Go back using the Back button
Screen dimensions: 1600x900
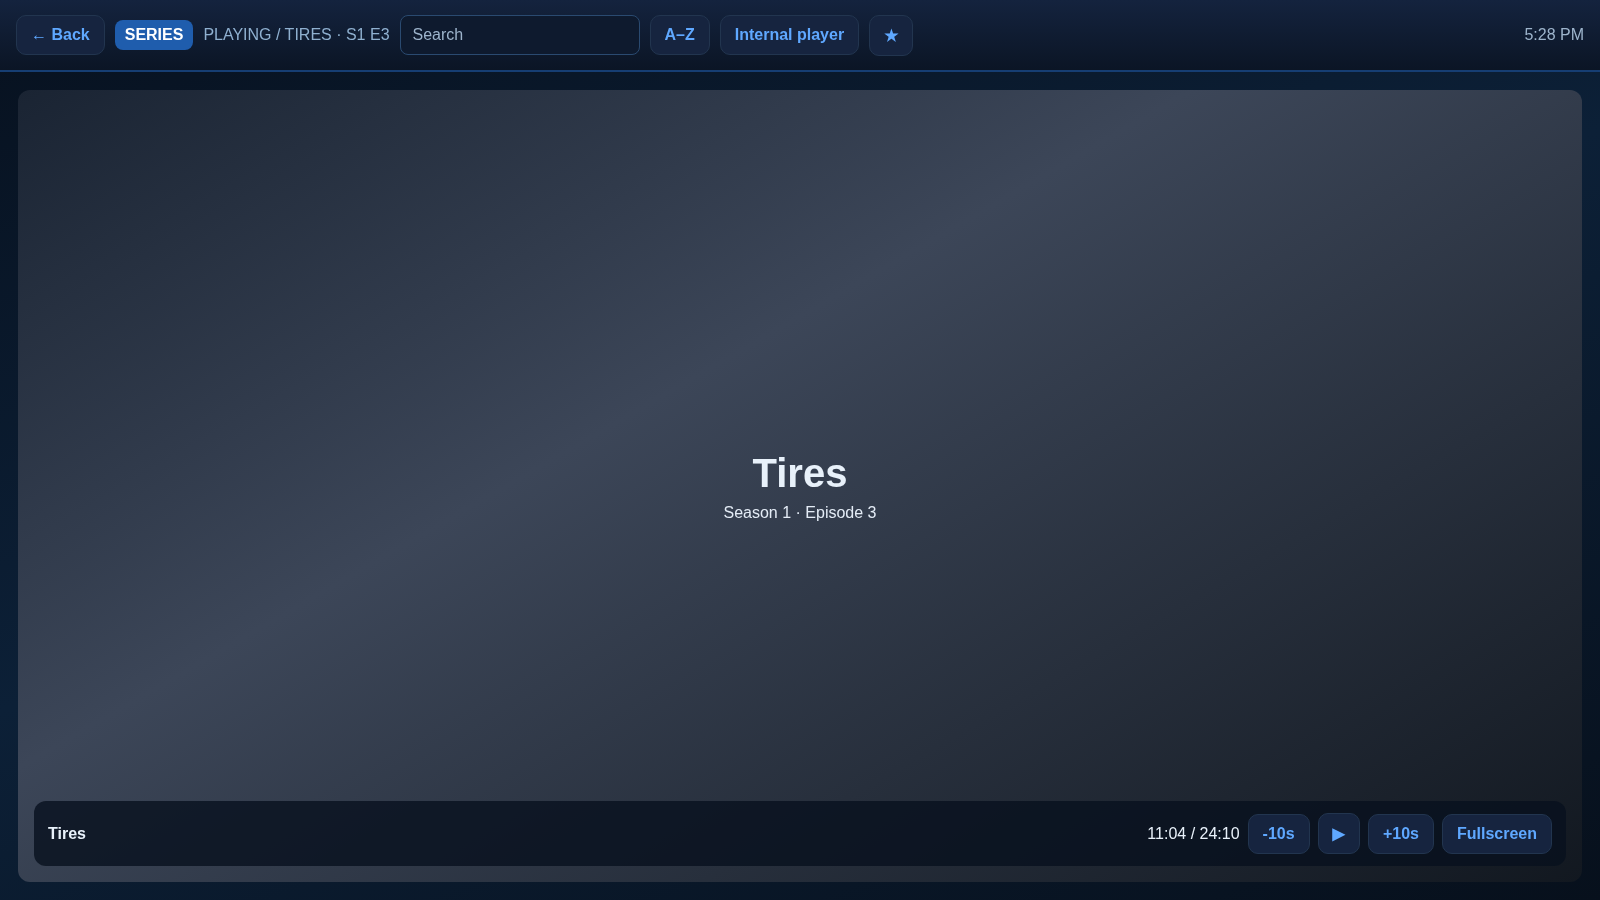60,35
